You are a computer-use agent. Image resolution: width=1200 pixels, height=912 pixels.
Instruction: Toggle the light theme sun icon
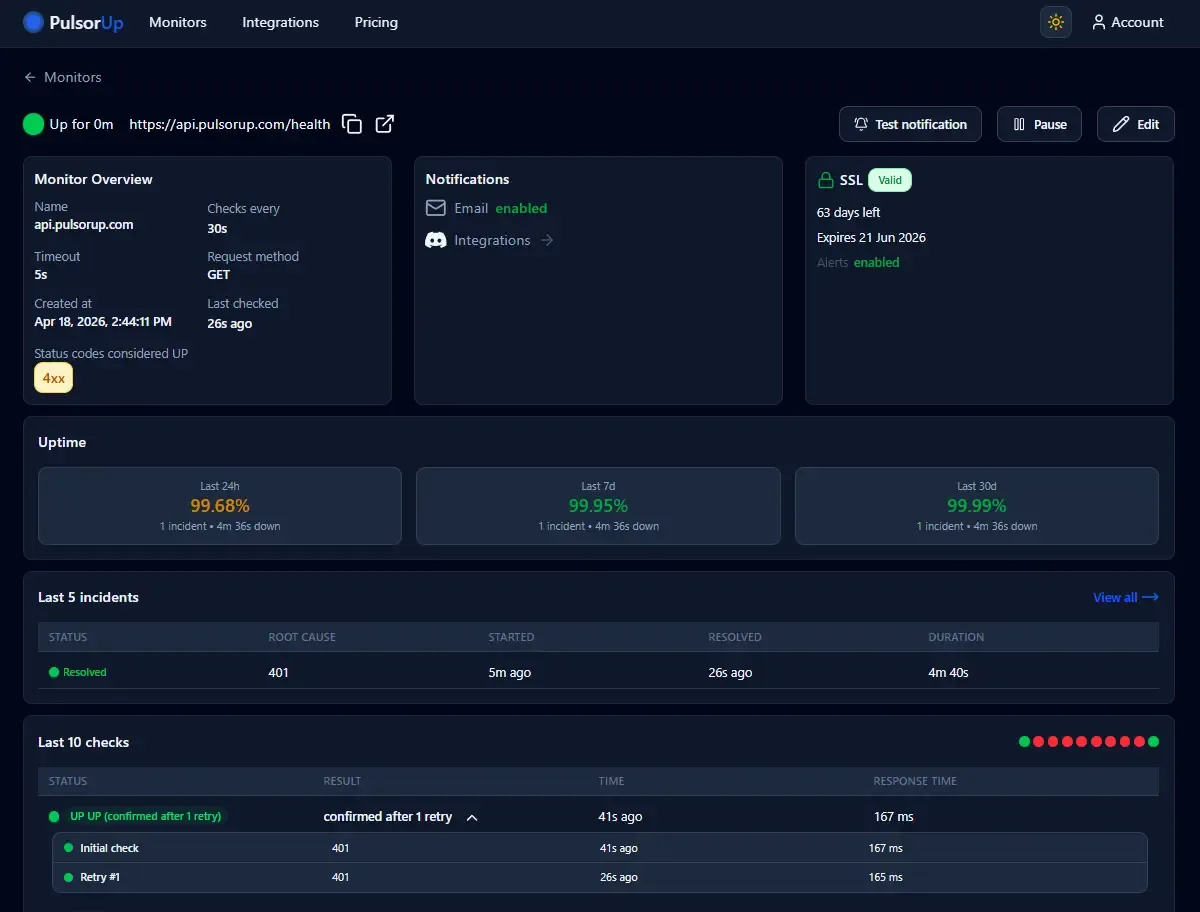[1056, 22]
